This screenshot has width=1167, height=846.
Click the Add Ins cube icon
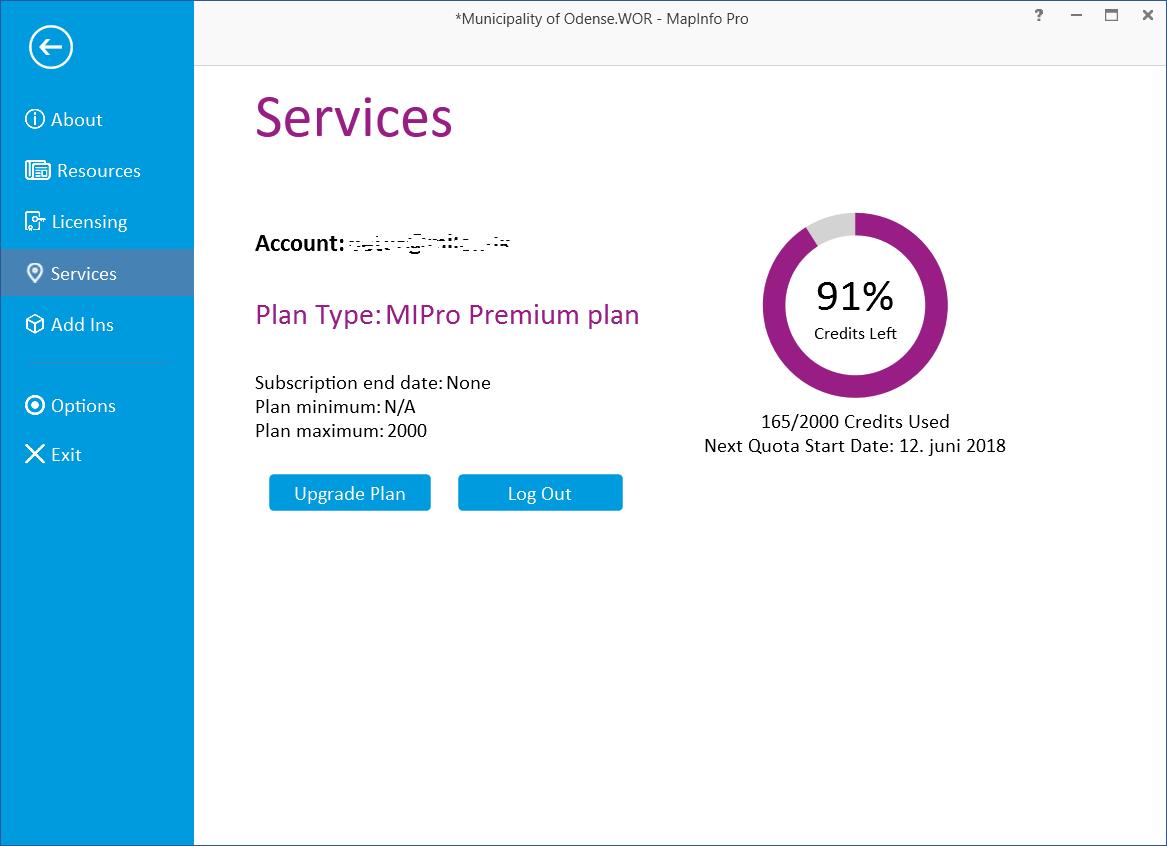pyautogui.click(x=35, y=324)
